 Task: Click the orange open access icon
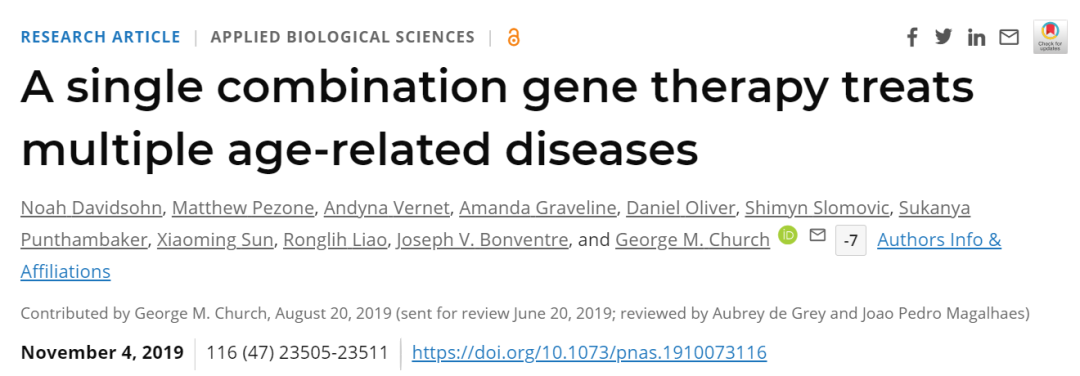[513, 37]
